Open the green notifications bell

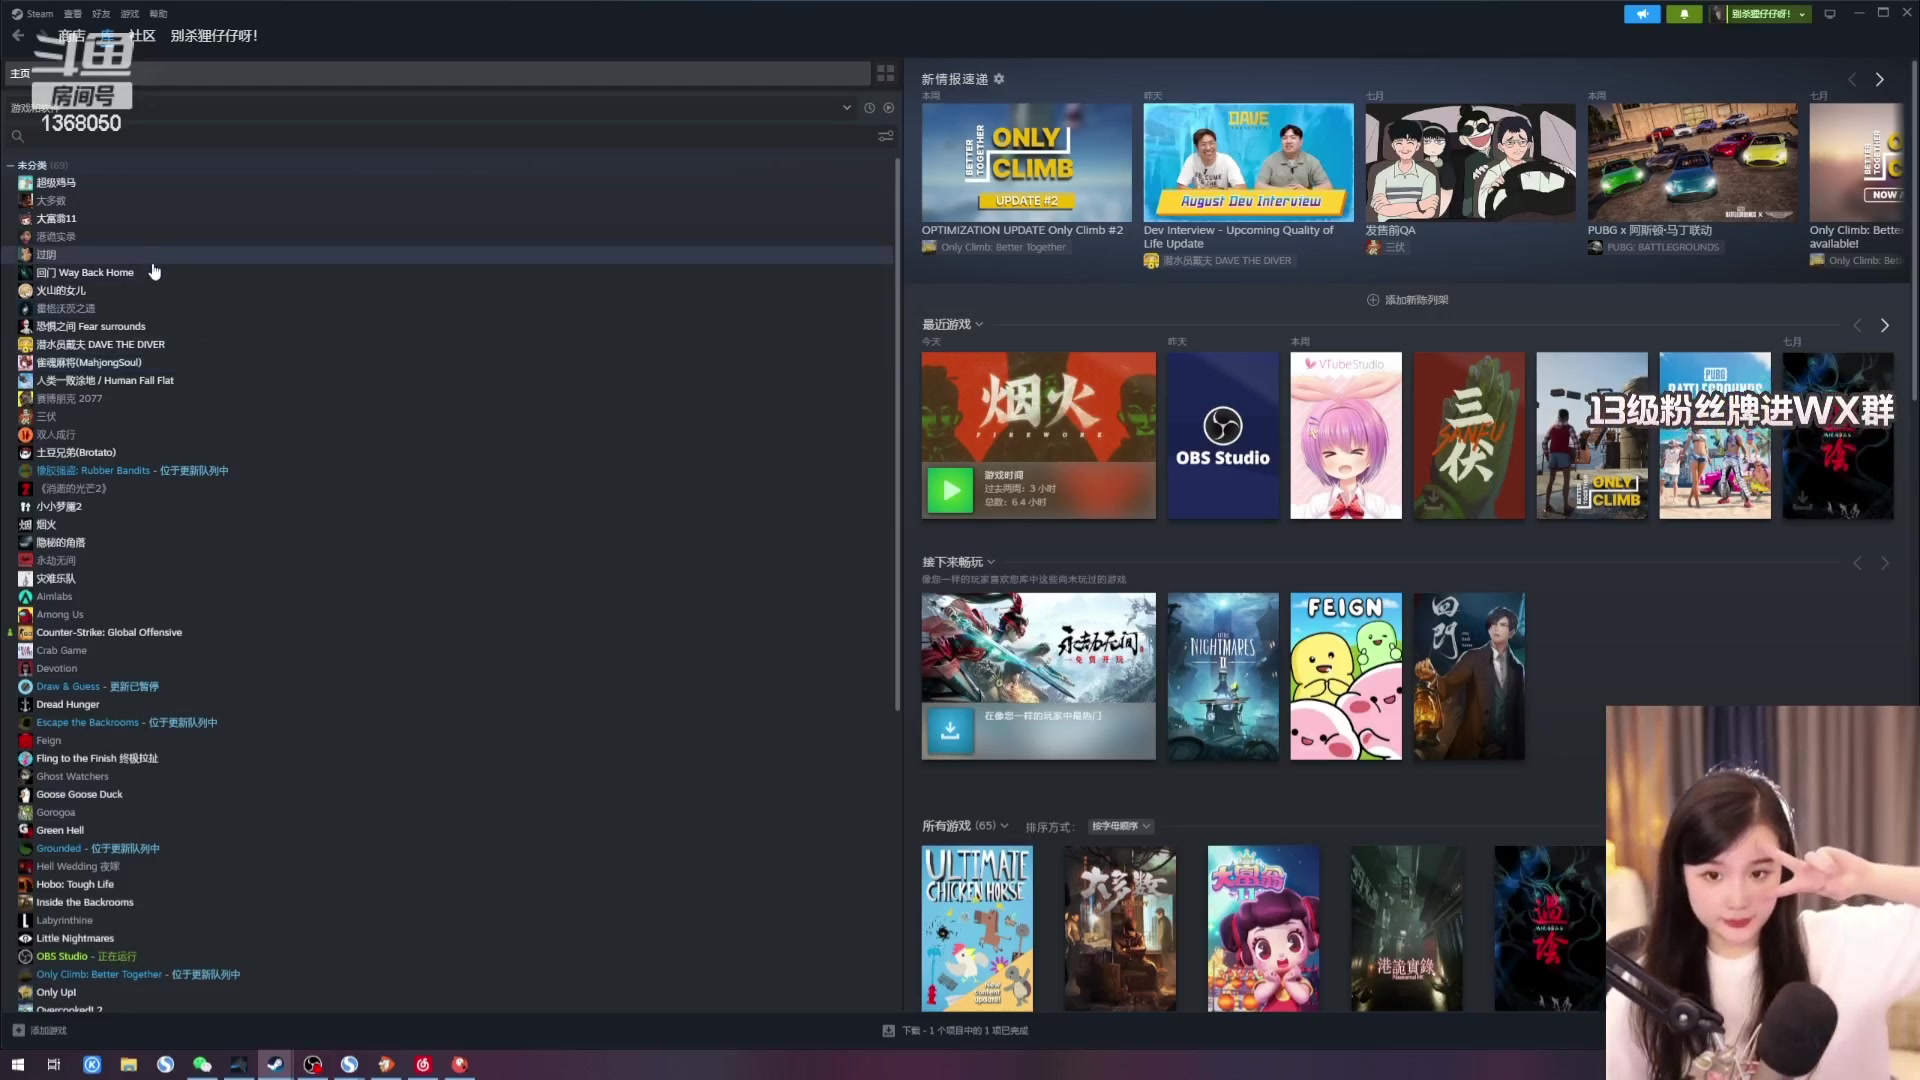coord(1684,14)
